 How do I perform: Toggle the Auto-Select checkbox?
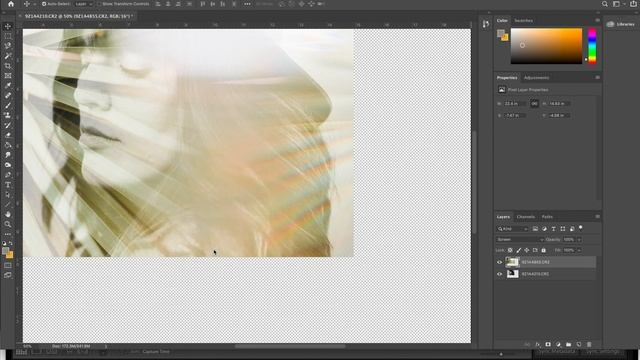tap(44, 4)
